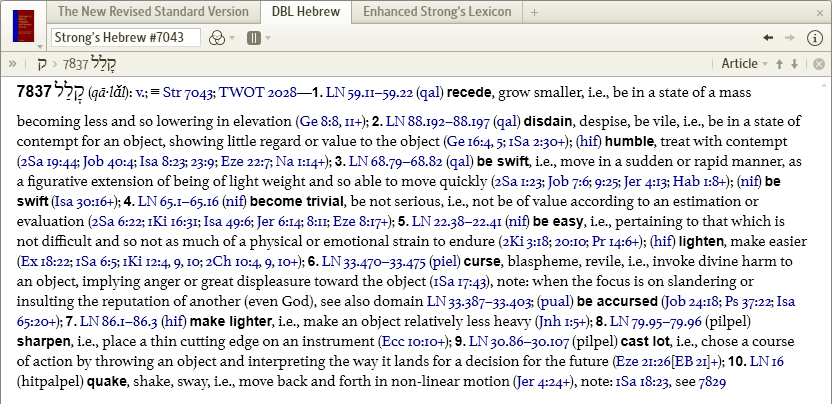The height and width of the screenshot is (404, 832).
Task: Open the Isa 30:16+ reference
Action: pyautogui.click(x=85, y=201)
